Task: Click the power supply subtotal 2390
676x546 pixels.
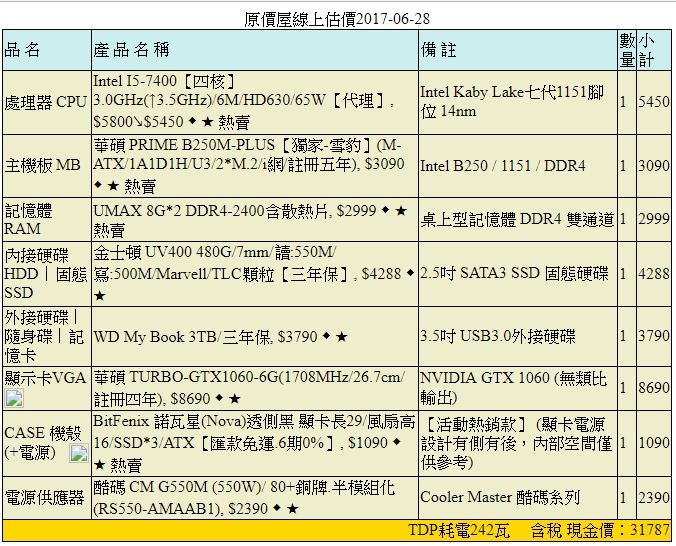Action: tap(654, 498)
